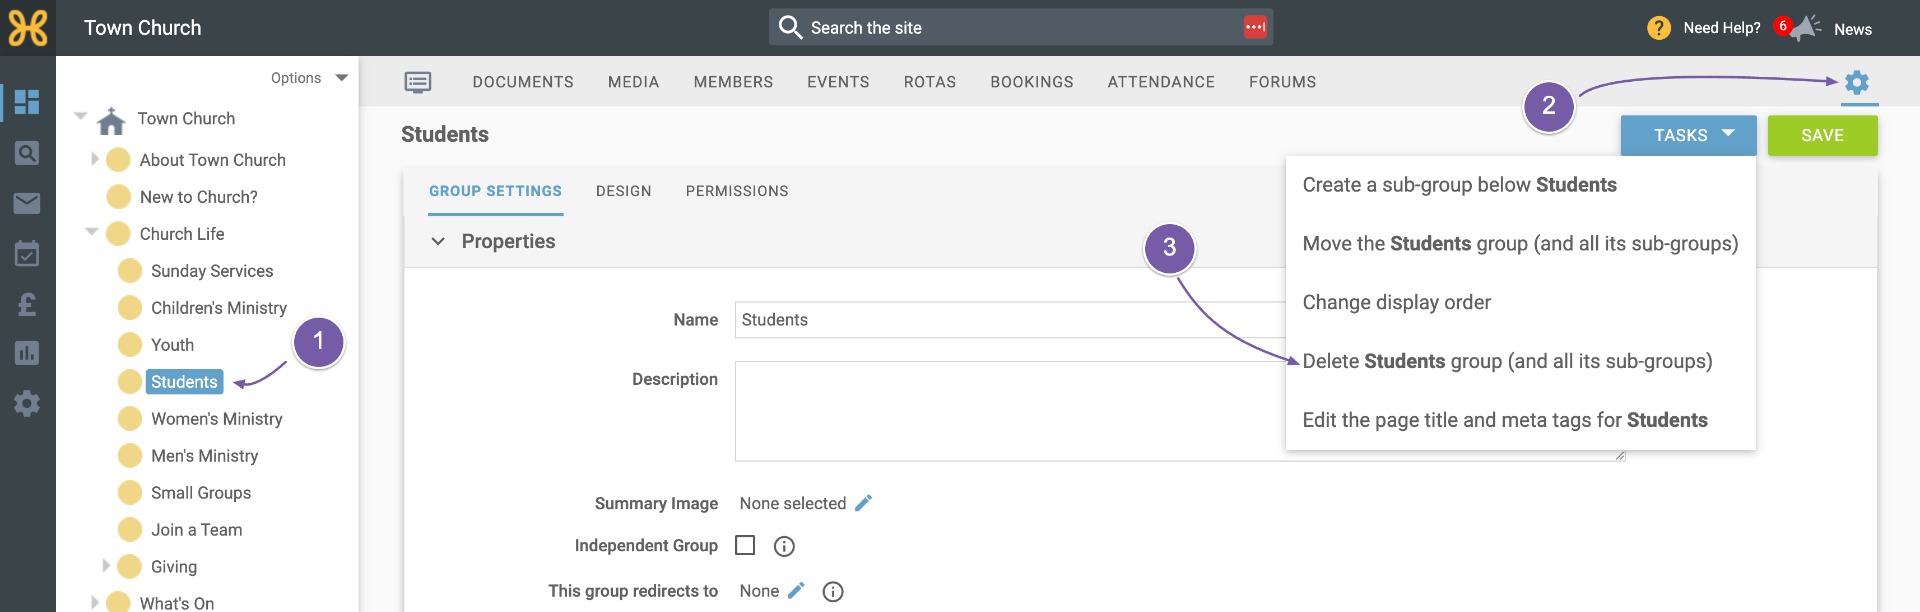Switch to the Forums tab
The image size is (1920, 612).
[1283, 82]
